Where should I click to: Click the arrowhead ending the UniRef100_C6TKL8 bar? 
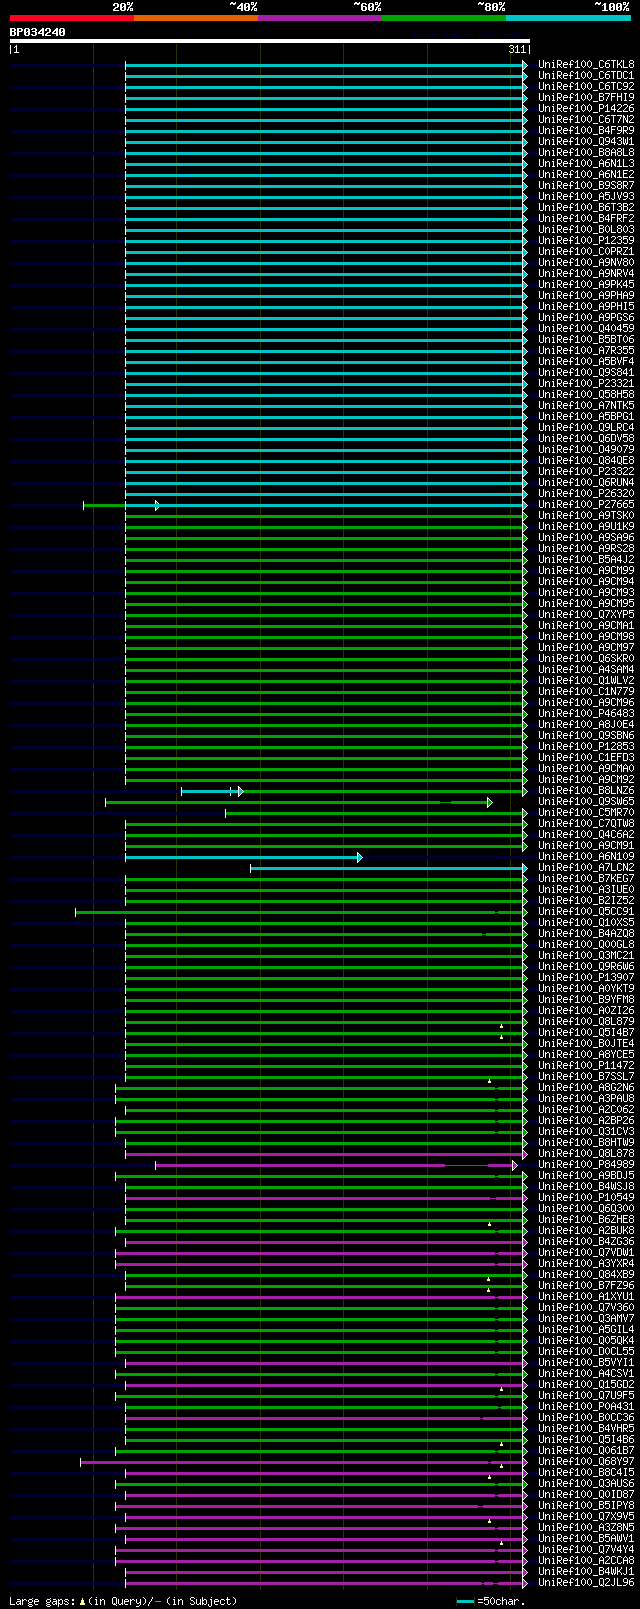pos(525,65)
